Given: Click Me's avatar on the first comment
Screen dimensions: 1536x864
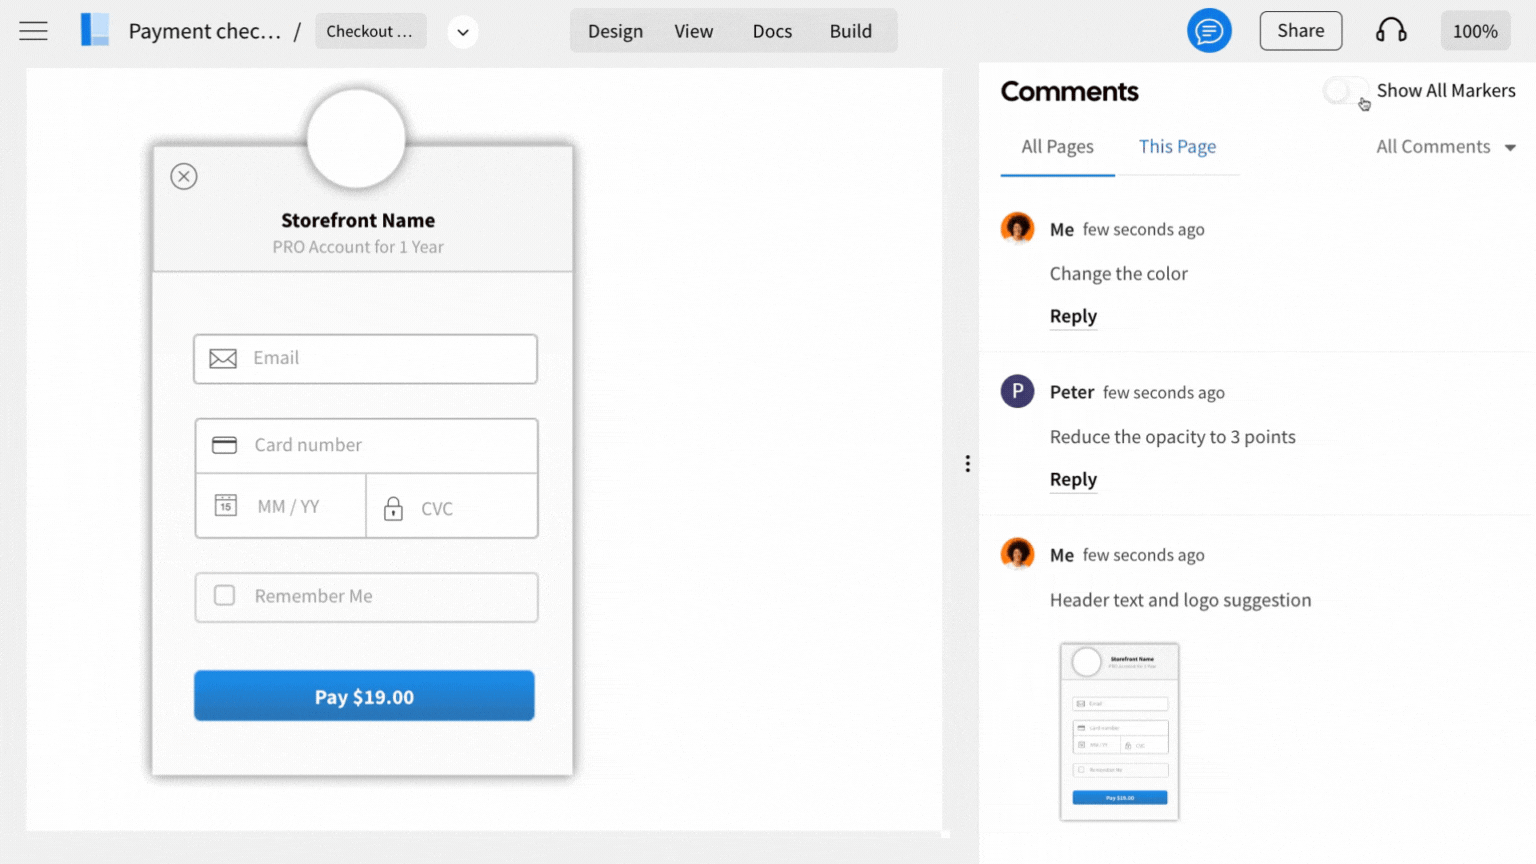Looking at the screenshot, I should click(x=1017, y=227).
